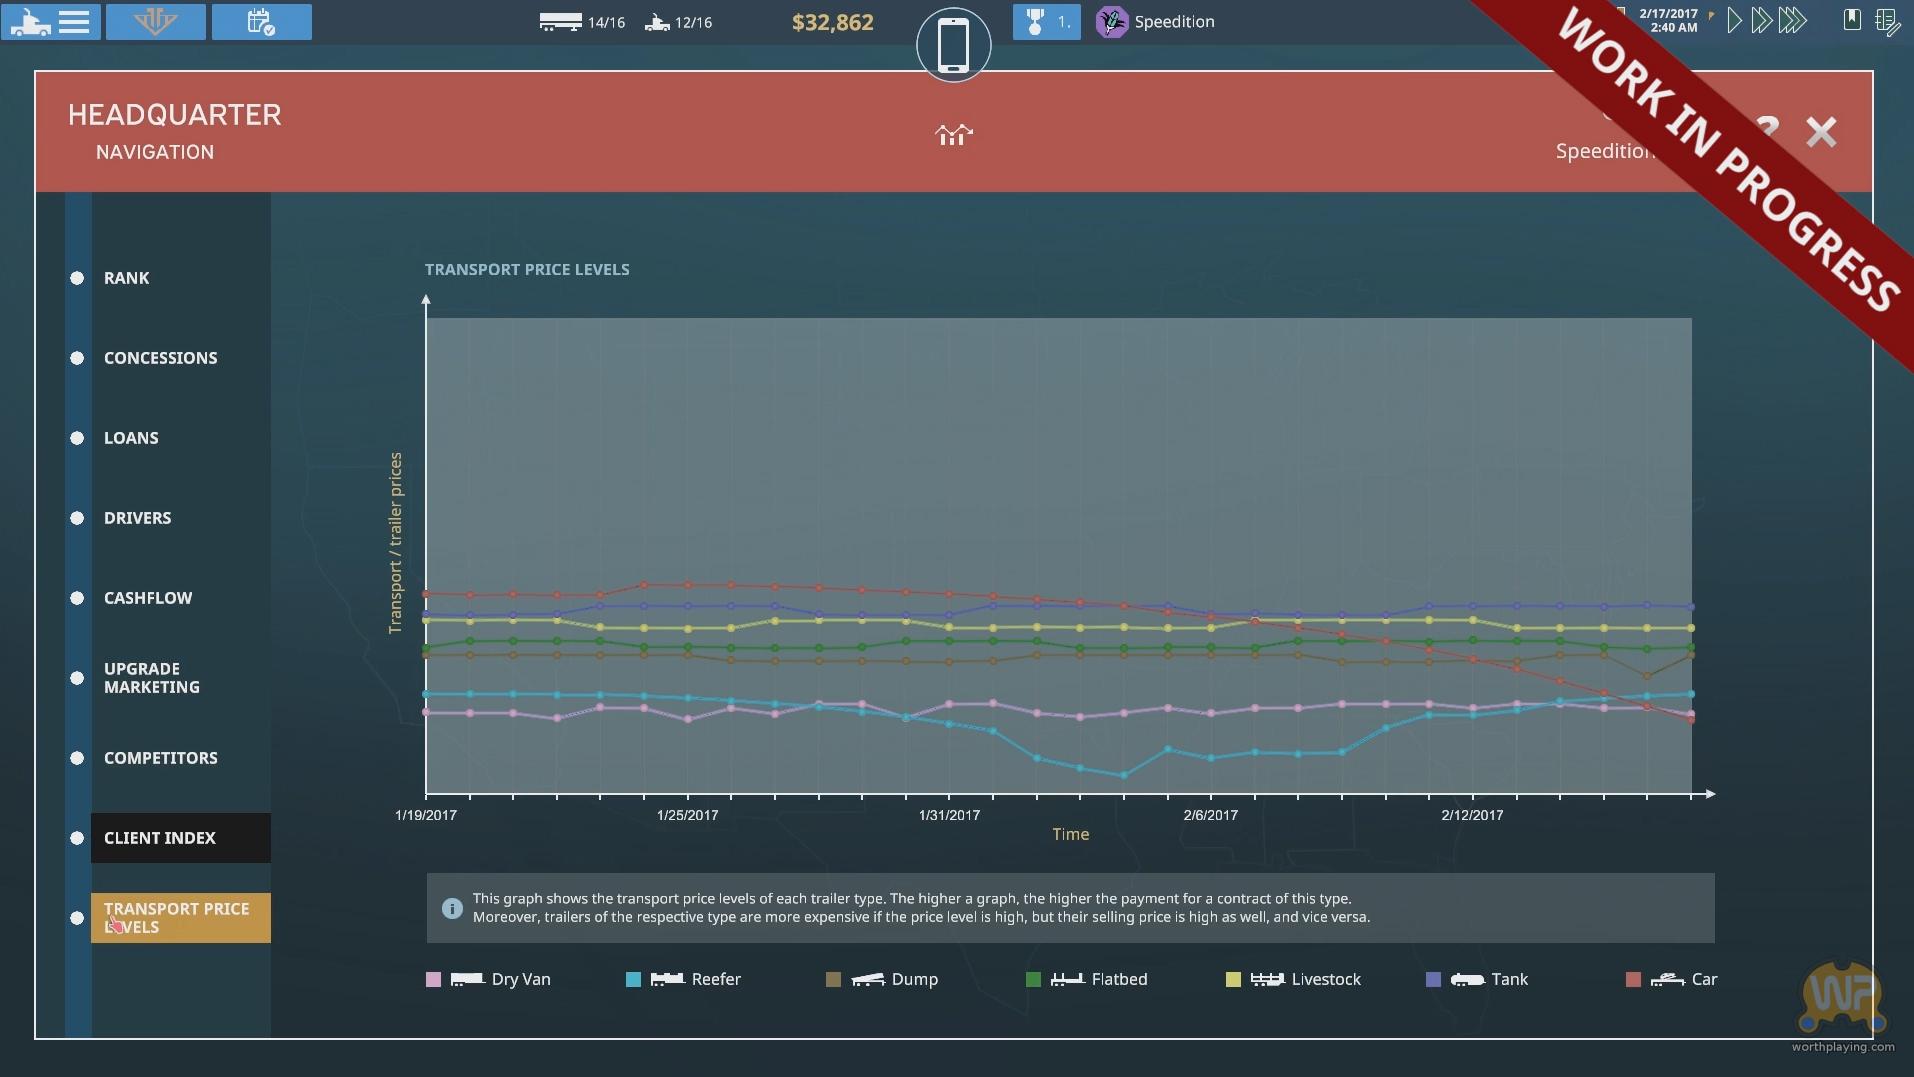Image resolution: width=1914 pixels, height=1077 pixels.
Task: Click the Reefer cyan legend swatch
Action: [x=633, y=980]
